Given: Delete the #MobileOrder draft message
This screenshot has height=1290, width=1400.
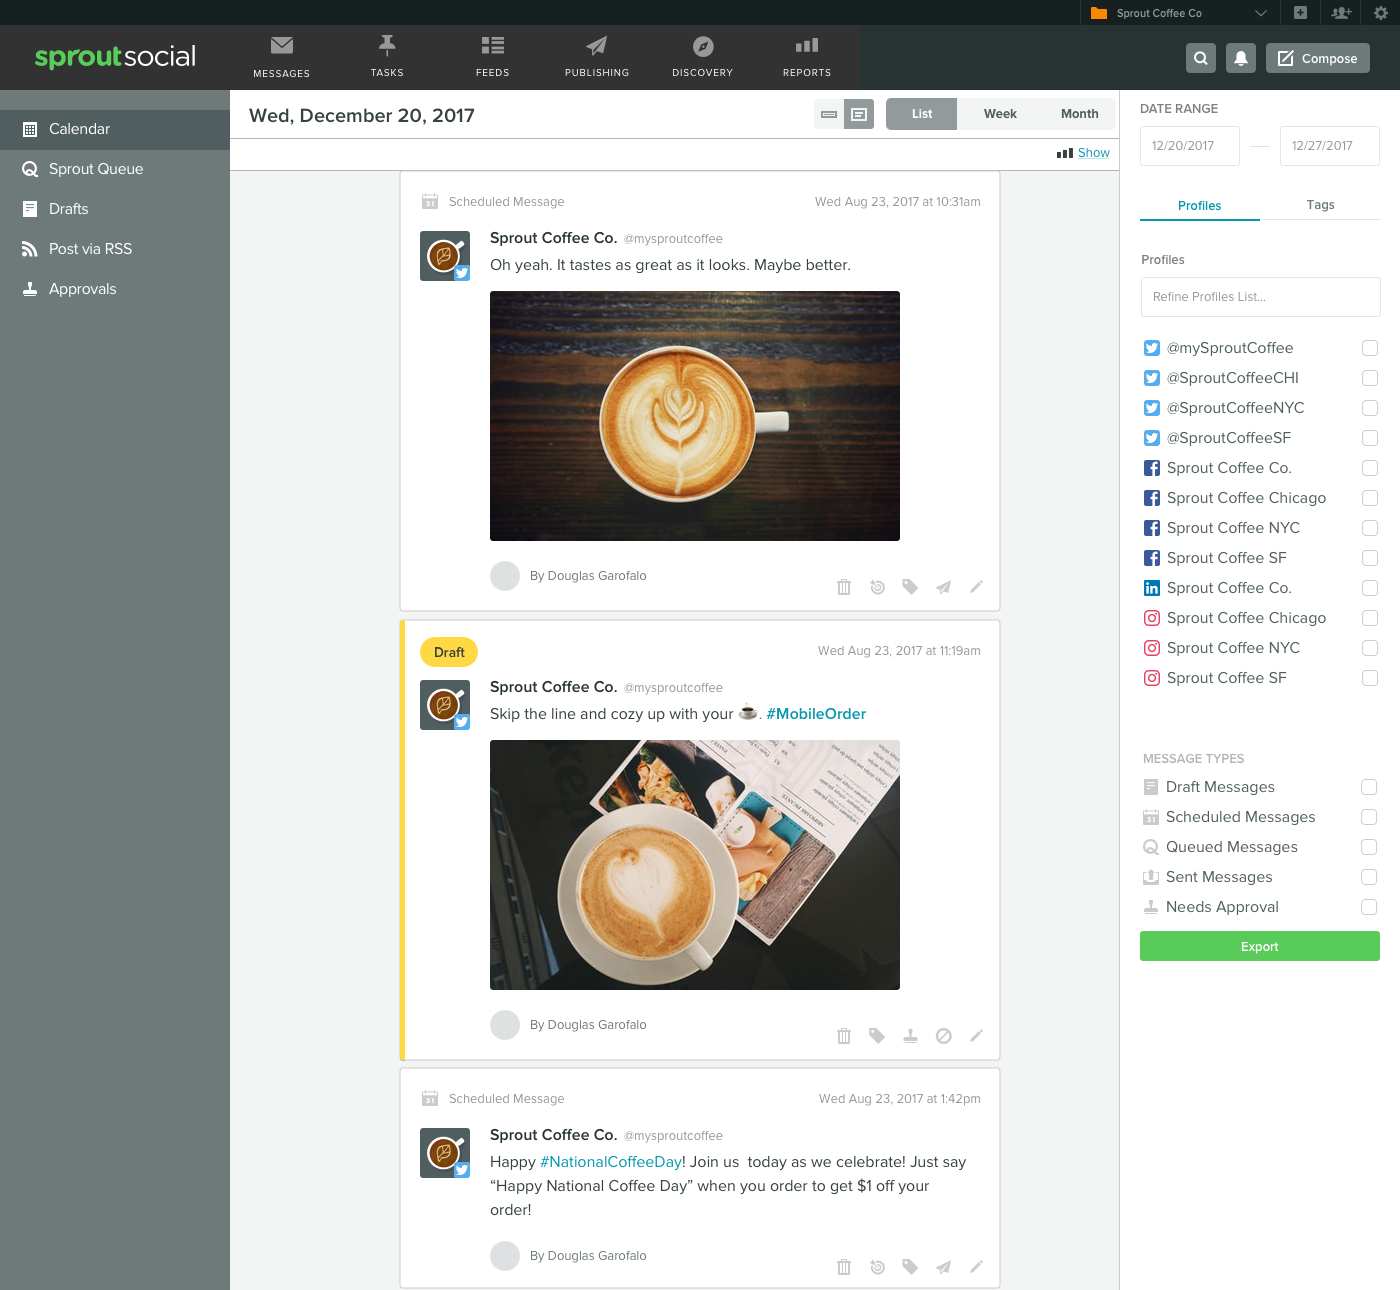Looking at the screenshot, I should tap(844, 1036).
